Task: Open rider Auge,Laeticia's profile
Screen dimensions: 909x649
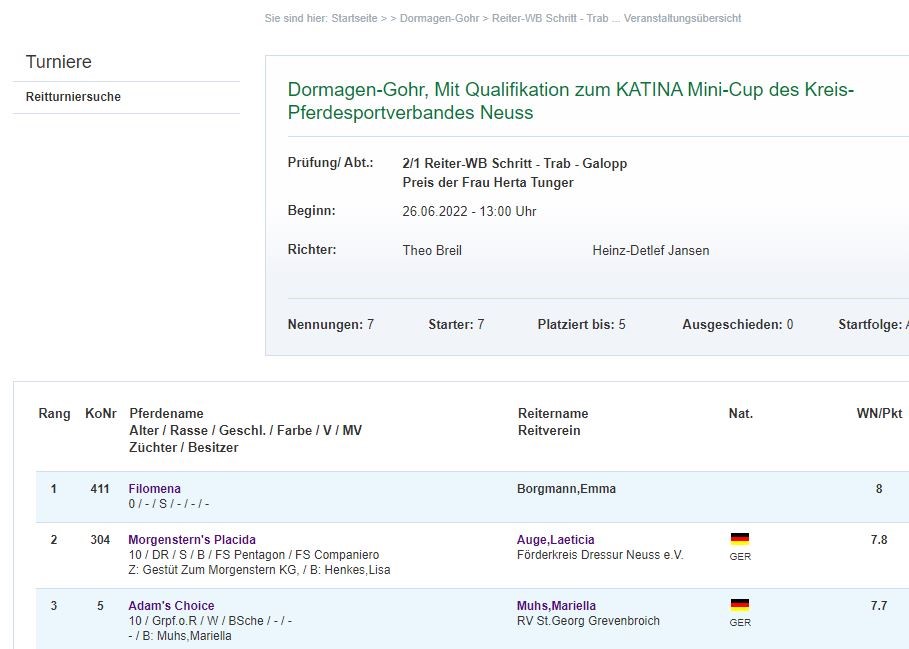Action: (x=555, y=540)
